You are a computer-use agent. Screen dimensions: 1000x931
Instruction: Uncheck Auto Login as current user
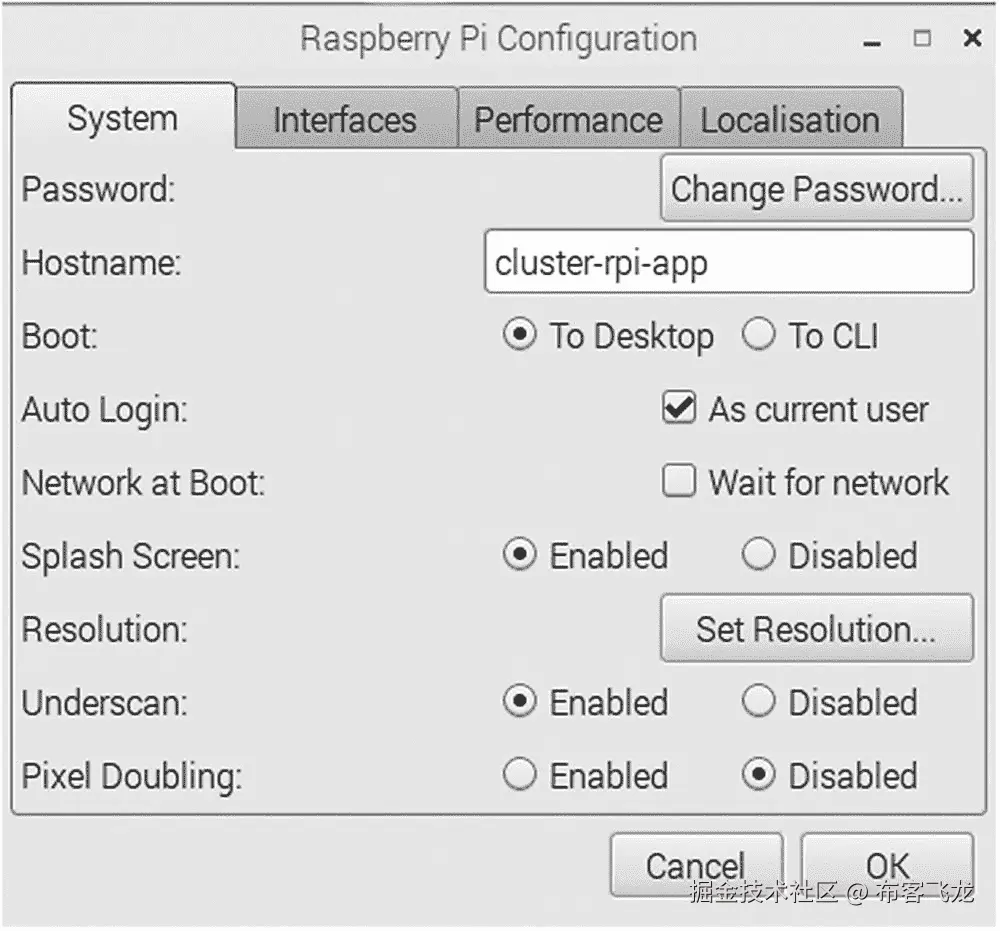(679, 409)
